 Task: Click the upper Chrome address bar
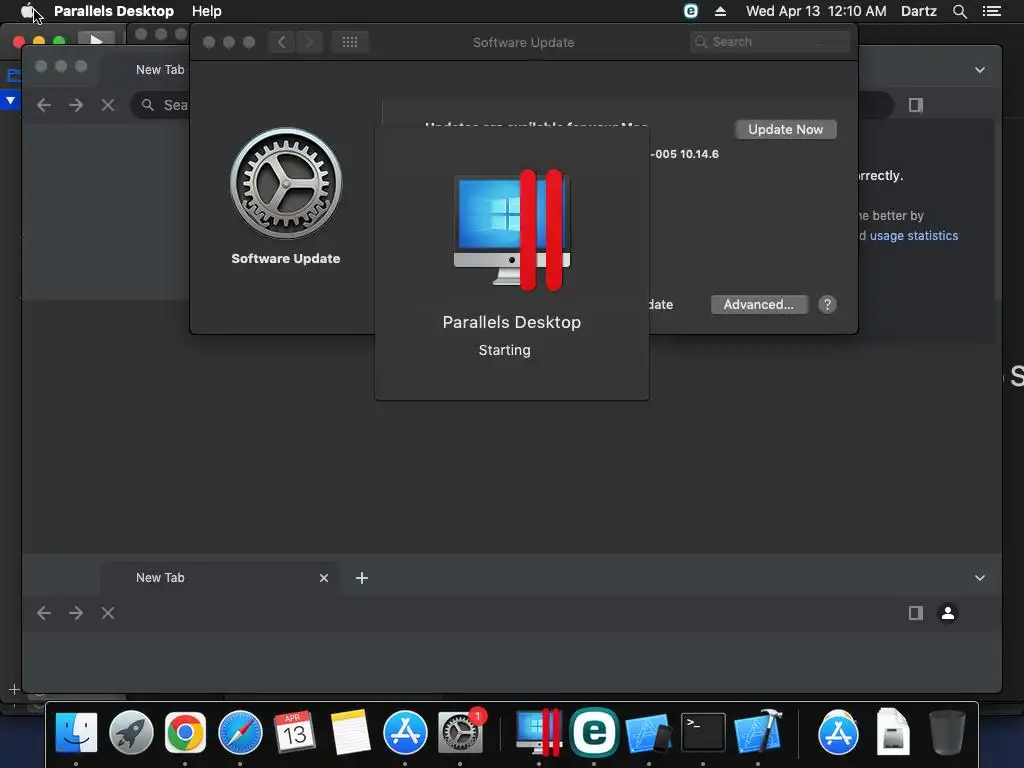[x=161, y=105]
